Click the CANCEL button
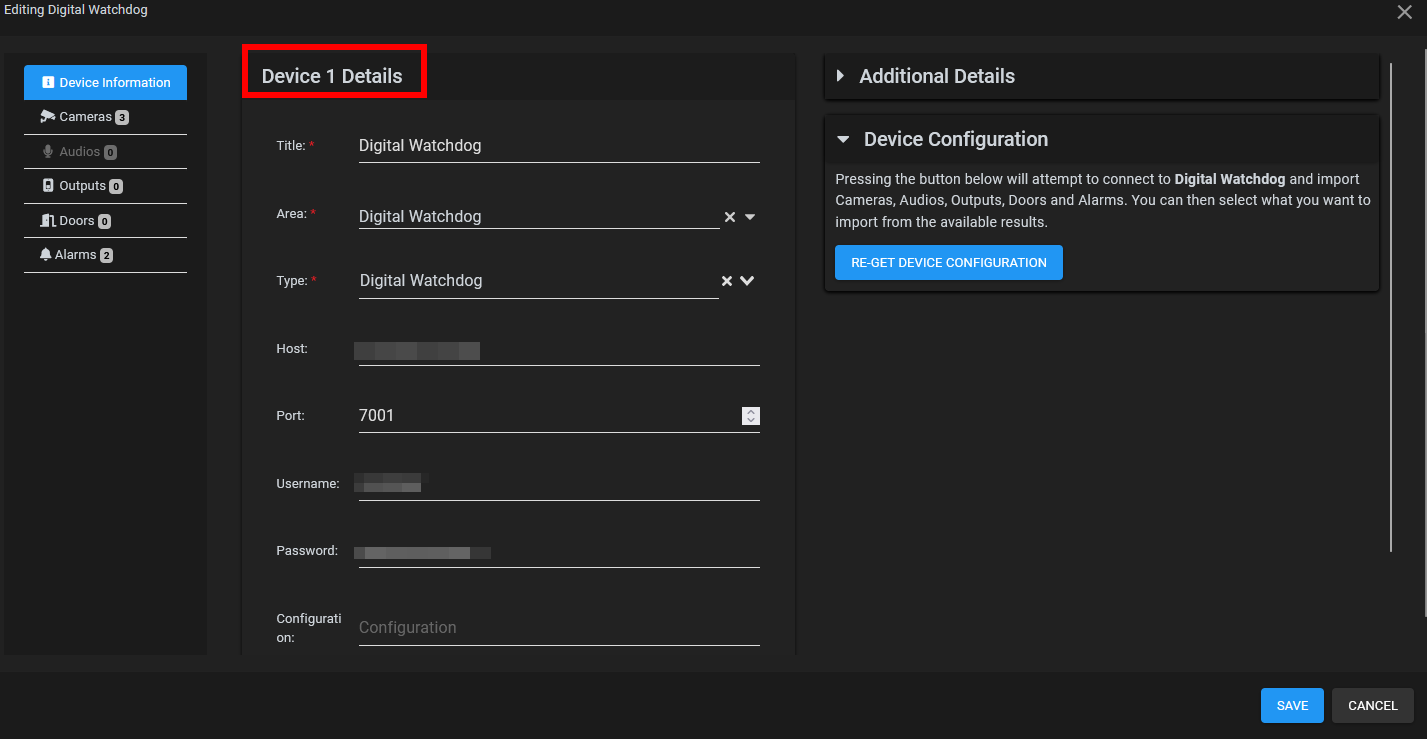Screen dimensions: 1427x739 (x=1372, y=705)
